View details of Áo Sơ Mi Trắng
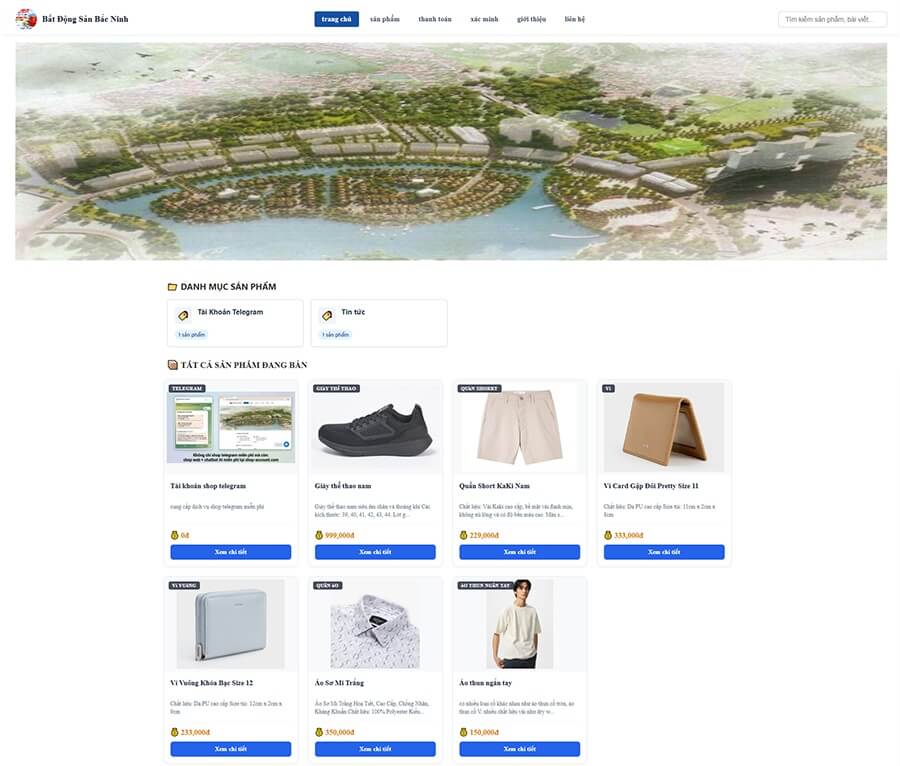The image size is (900, 766). [375, 749]
